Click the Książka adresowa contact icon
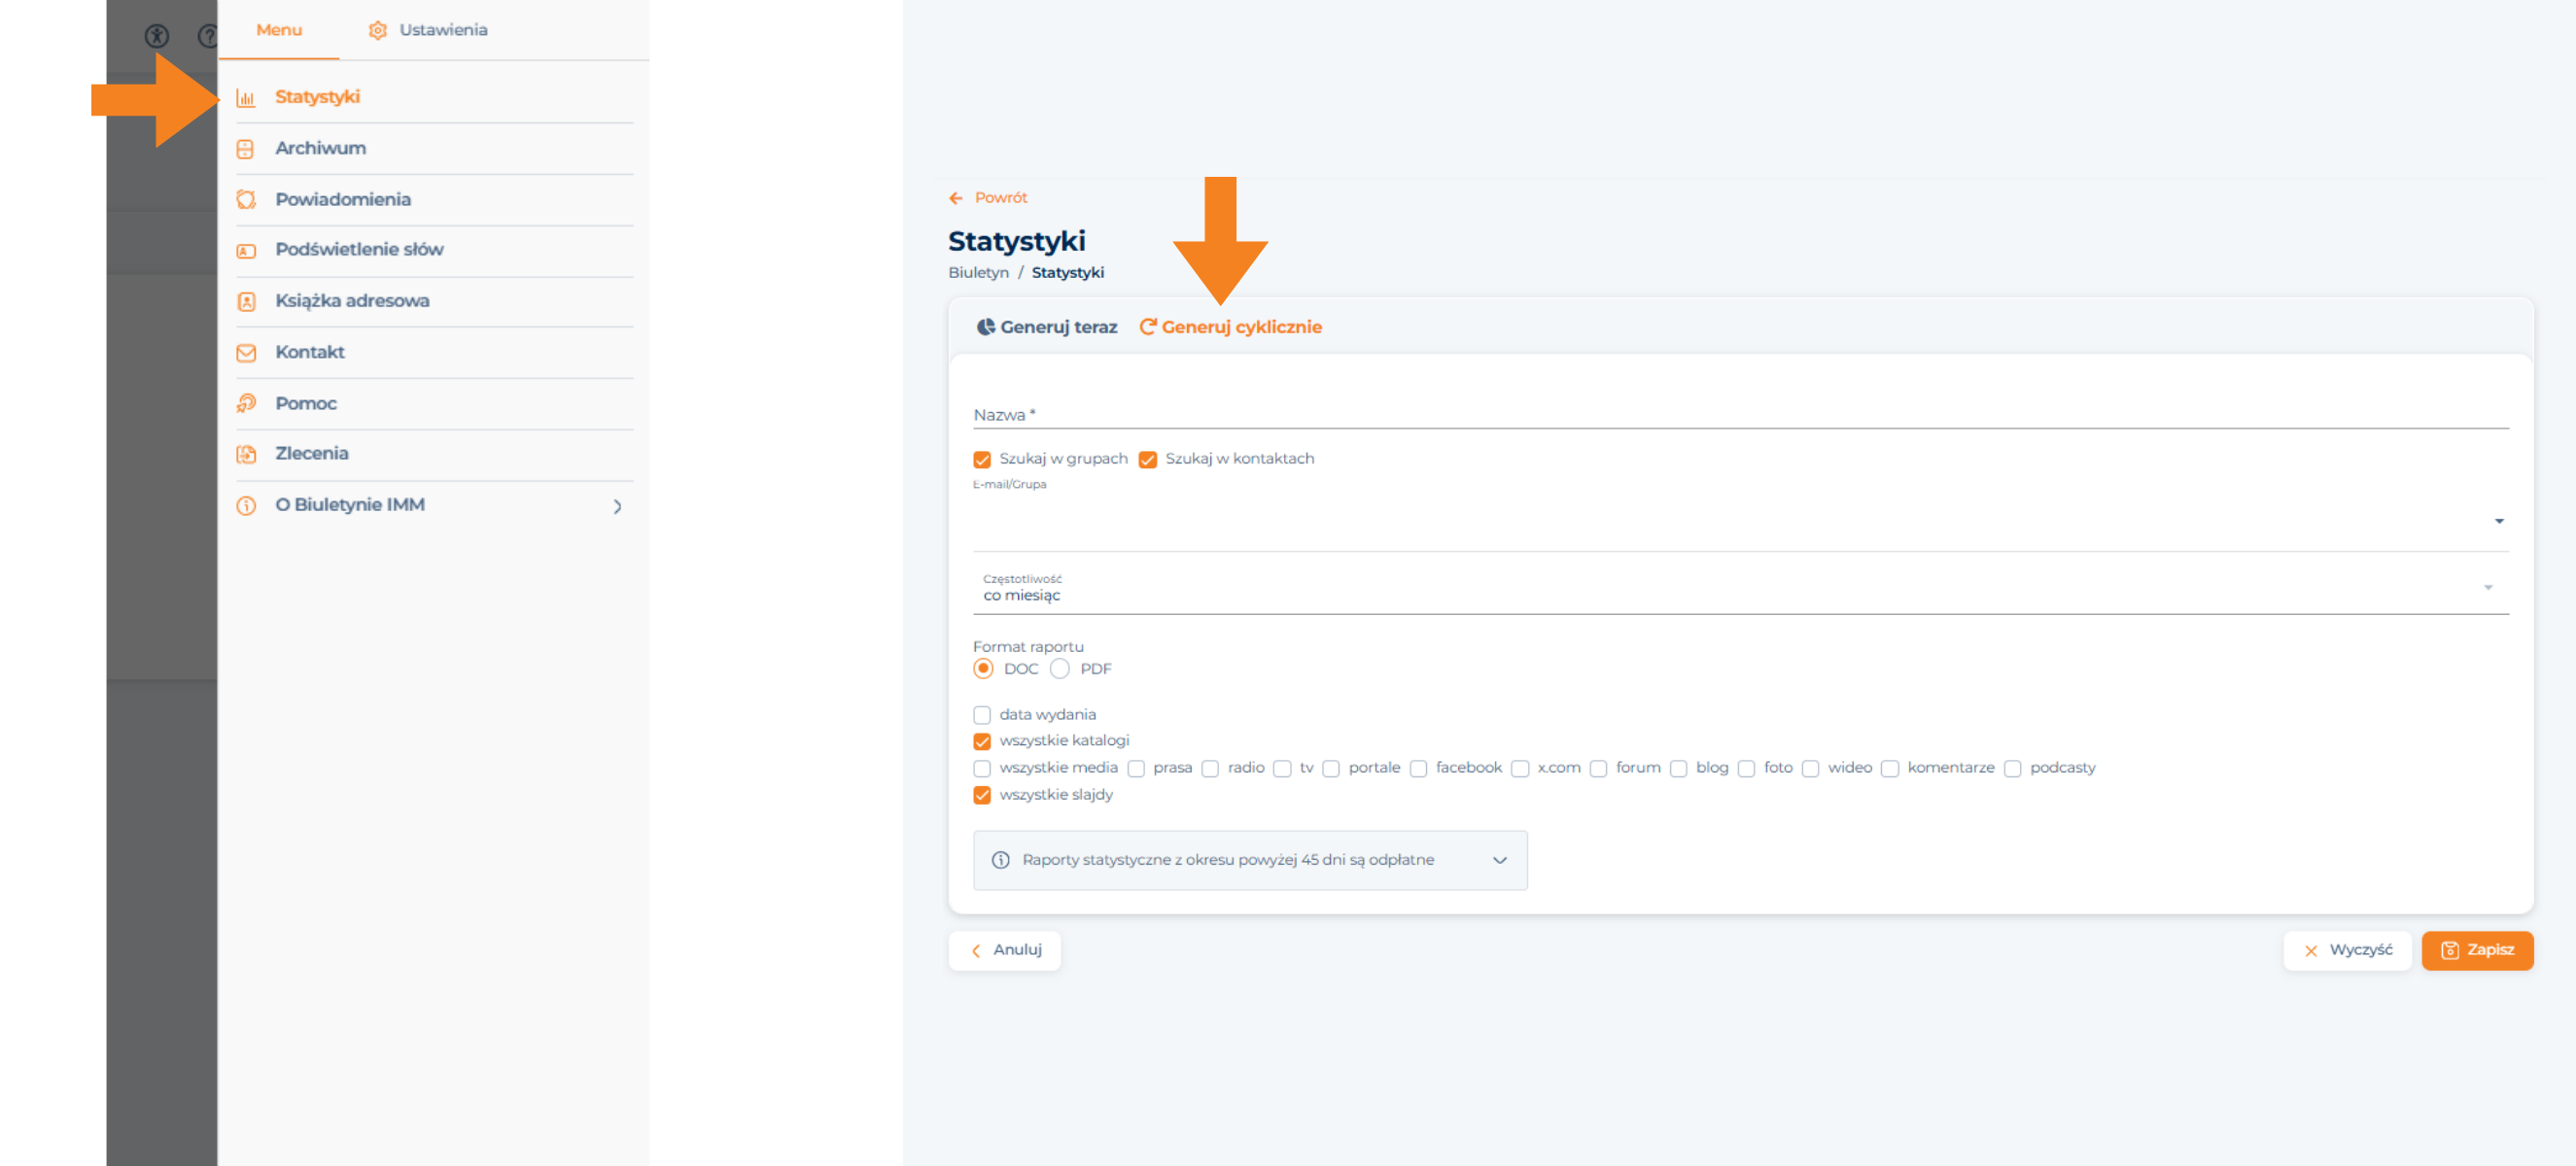 tap(245, 301)
